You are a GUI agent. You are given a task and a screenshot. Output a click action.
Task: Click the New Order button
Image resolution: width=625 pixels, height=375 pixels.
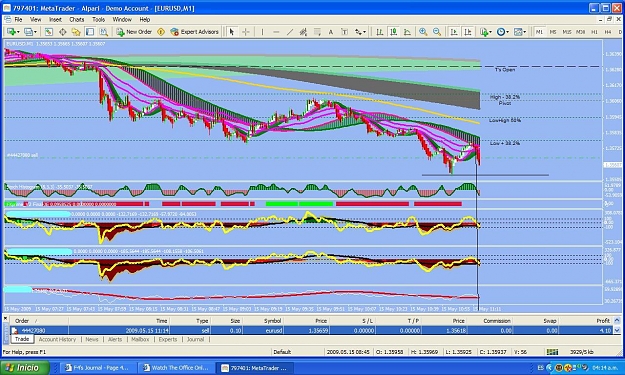(x=134, y=32)
